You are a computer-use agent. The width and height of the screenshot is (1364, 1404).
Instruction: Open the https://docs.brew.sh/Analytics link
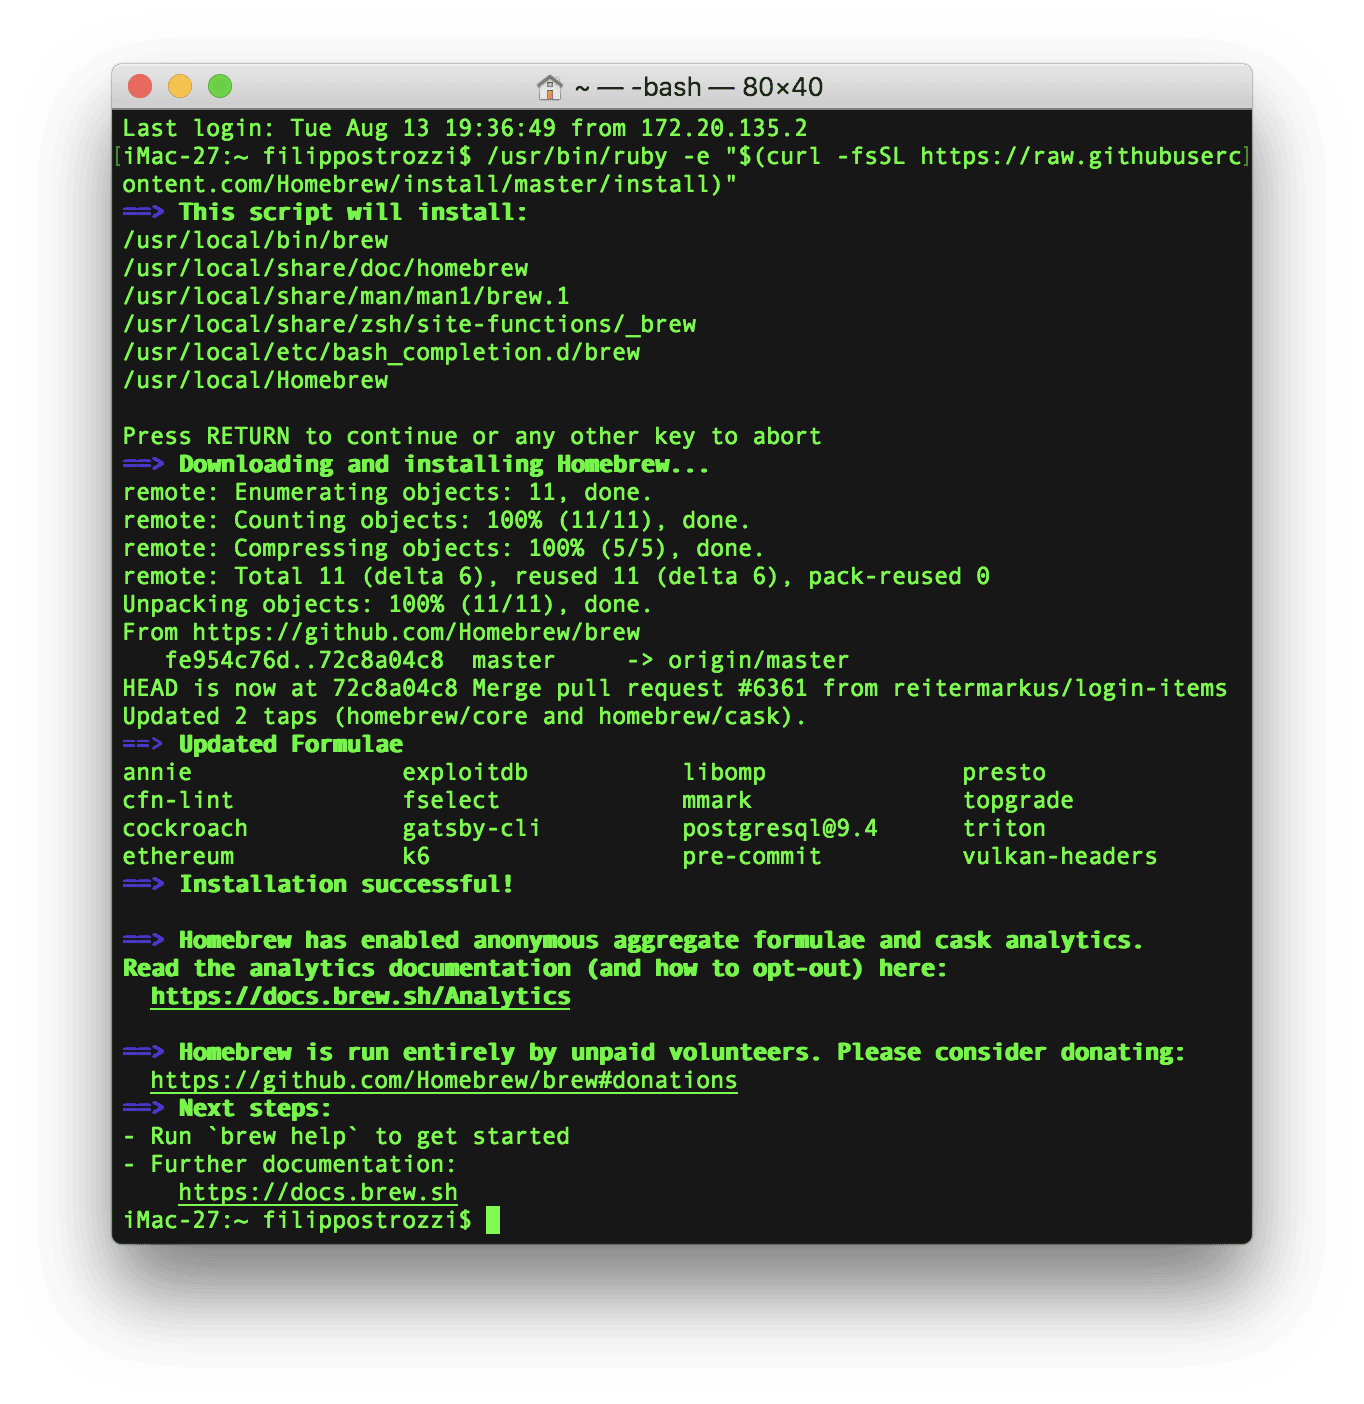(360, 997)
